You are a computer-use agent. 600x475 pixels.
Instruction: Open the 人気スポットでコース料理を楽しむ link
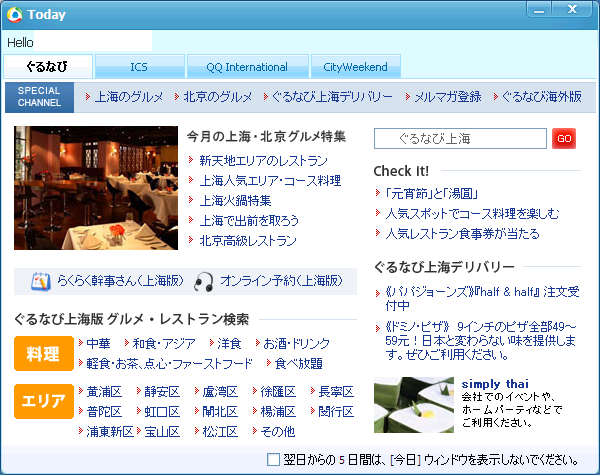[x=472, y=214]
